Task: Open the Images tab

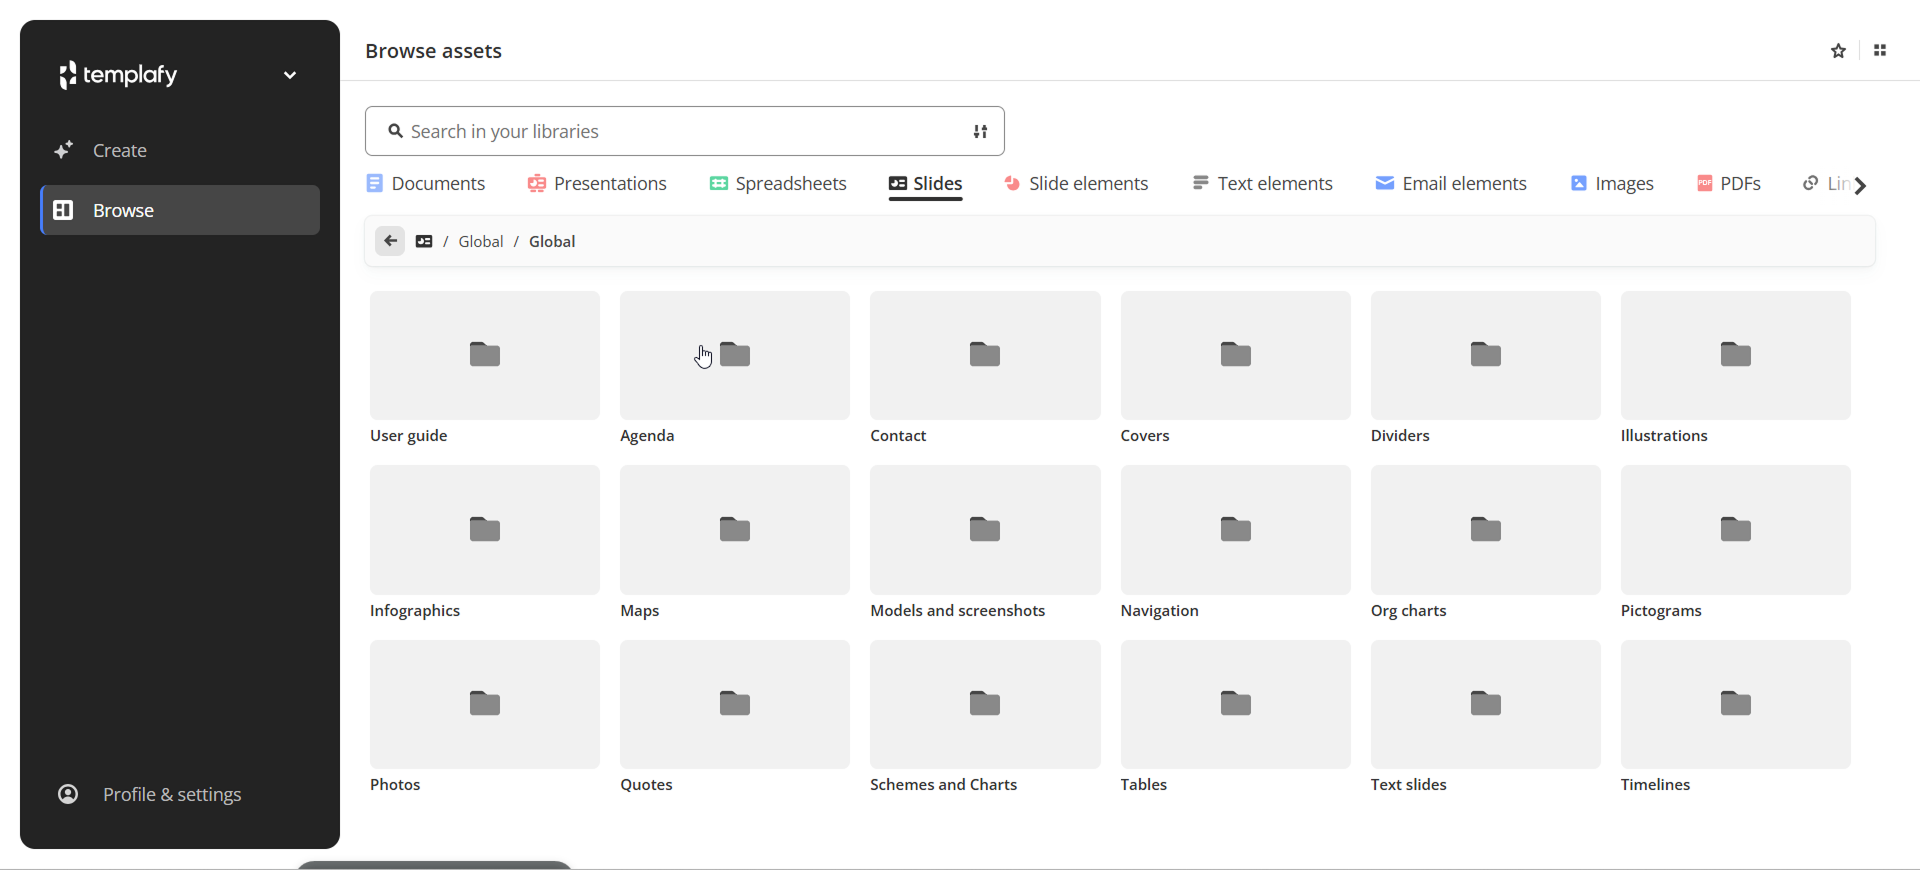Action: pos(1612,184)
